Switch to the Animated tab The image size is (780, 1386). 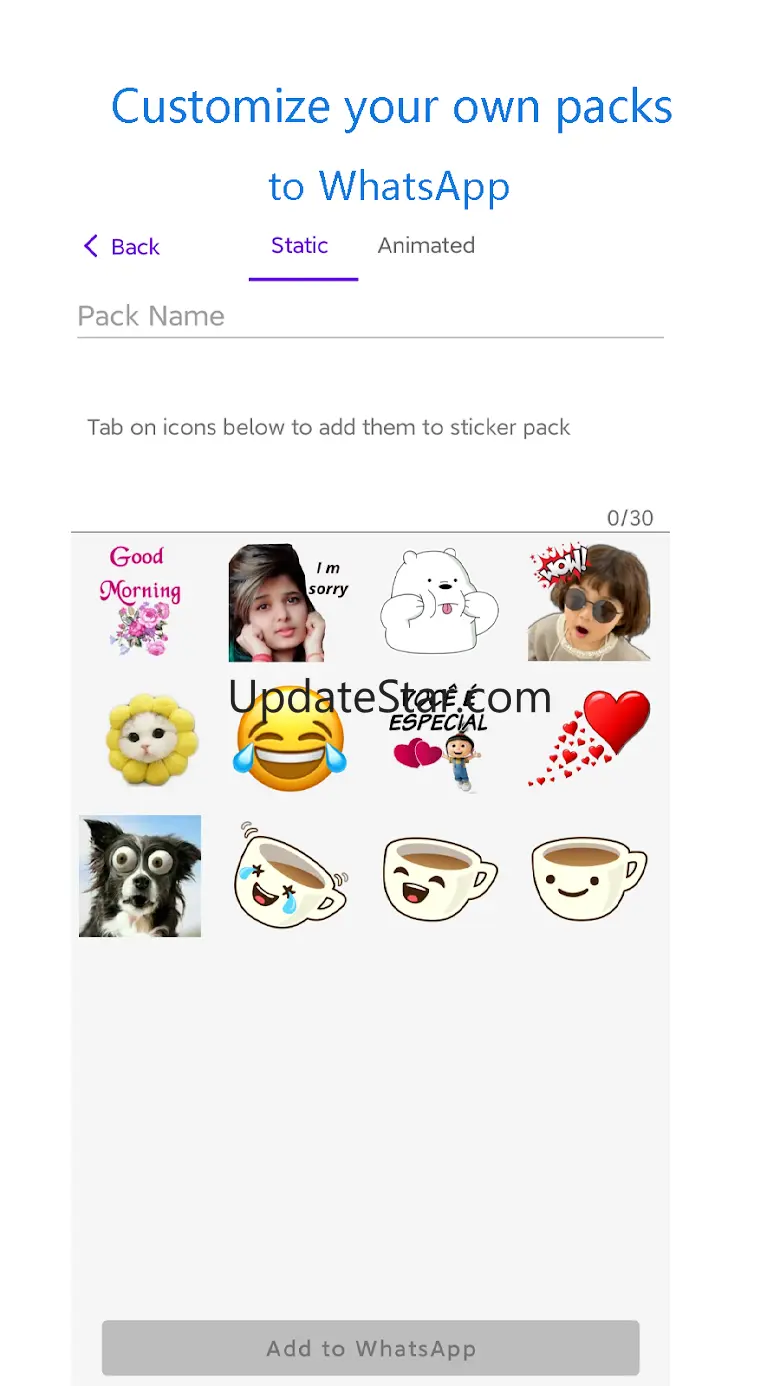pos(426,246)
